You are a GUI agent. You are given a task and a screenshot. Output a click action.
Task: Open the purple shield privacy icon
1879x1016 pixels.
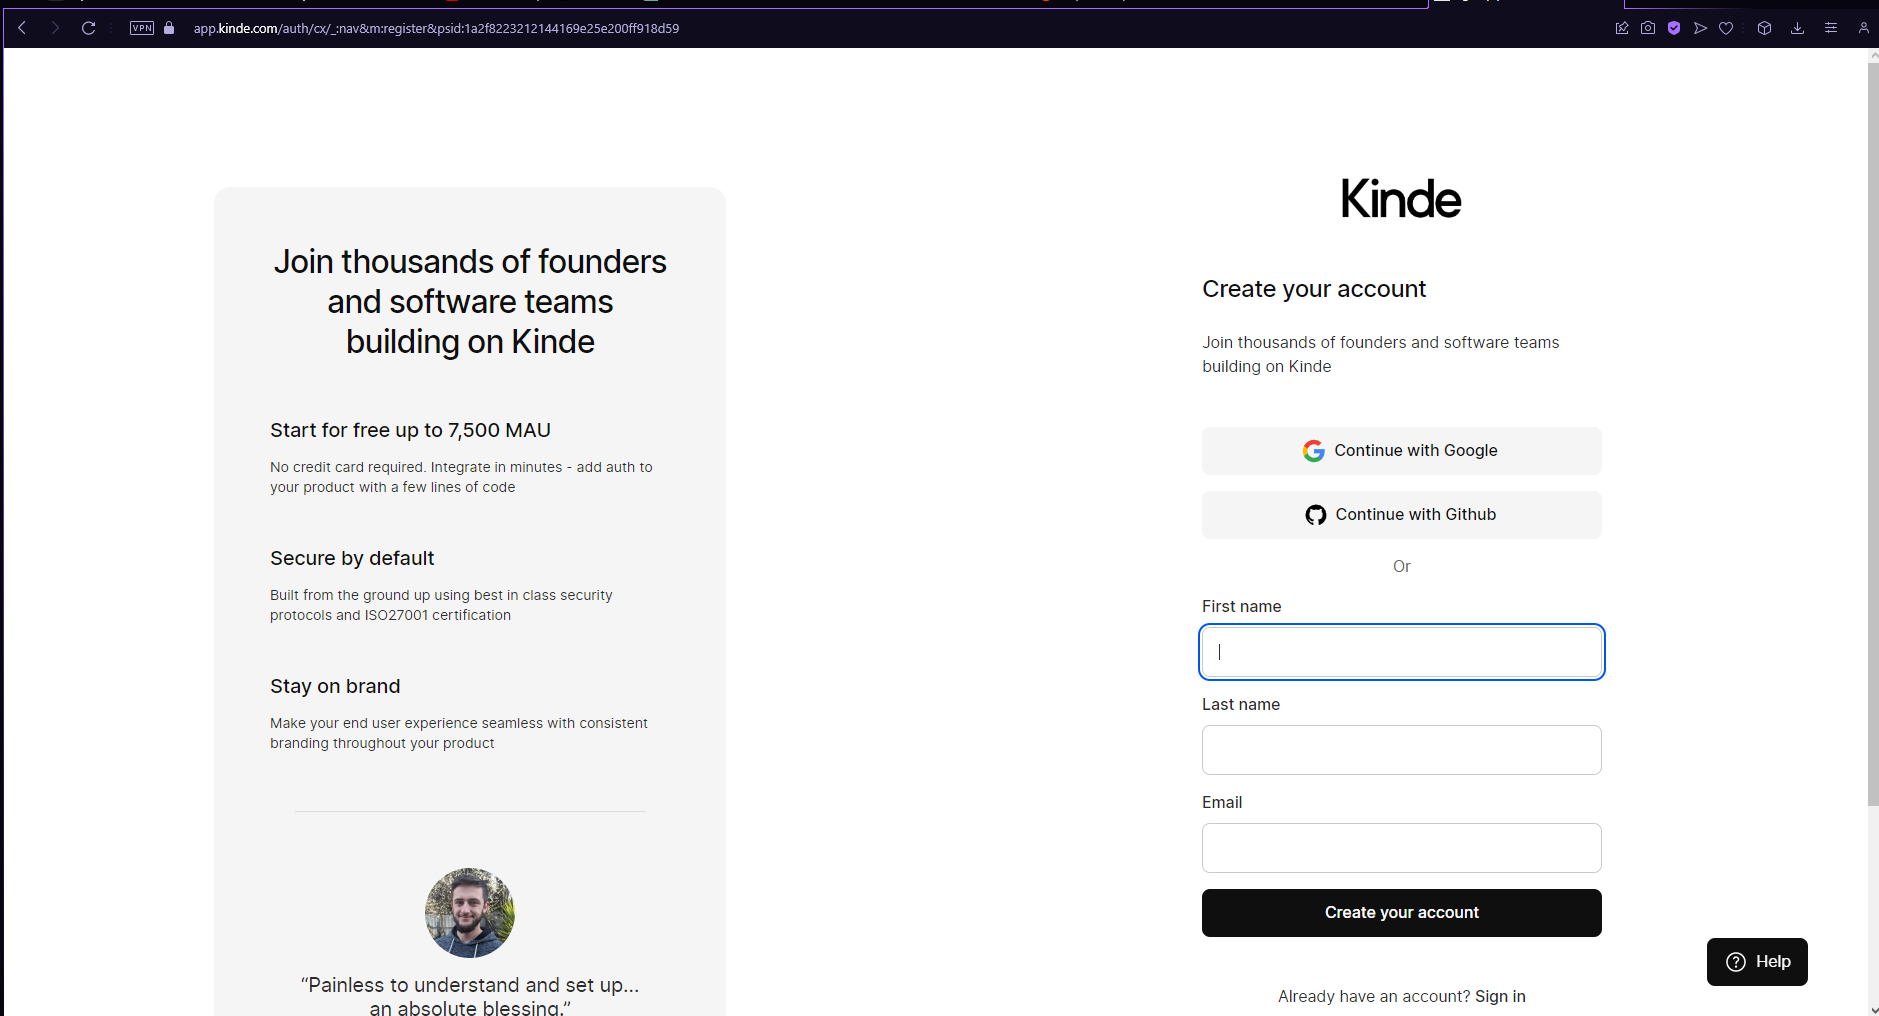[1674, 28]
